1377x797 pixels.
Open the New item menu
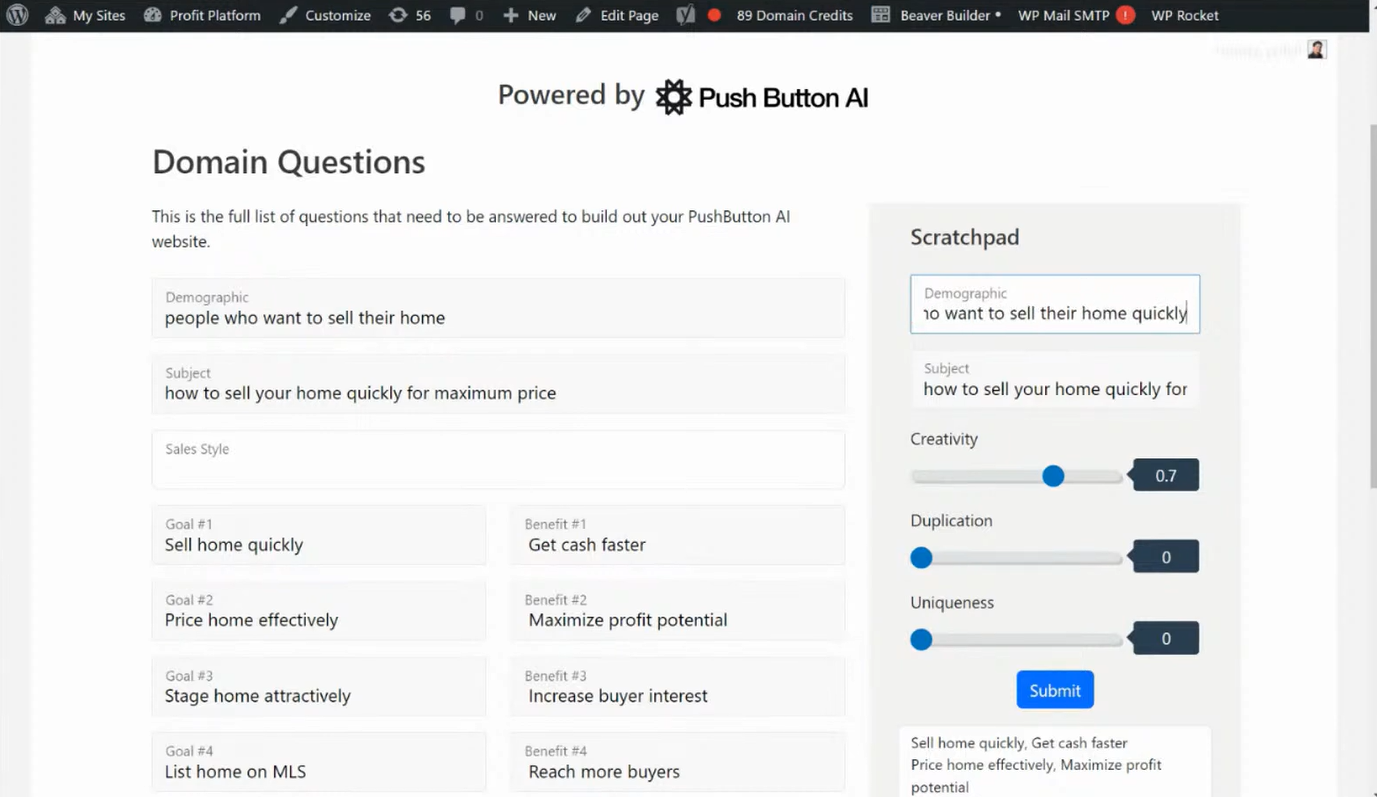(528, 15)
